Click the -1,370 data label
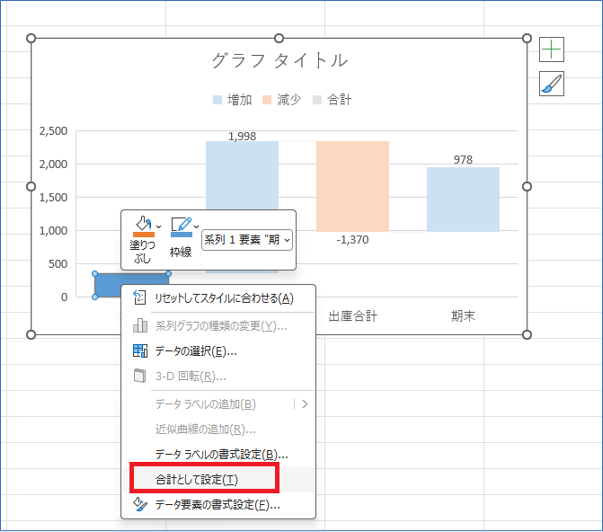 pos(353,240)
